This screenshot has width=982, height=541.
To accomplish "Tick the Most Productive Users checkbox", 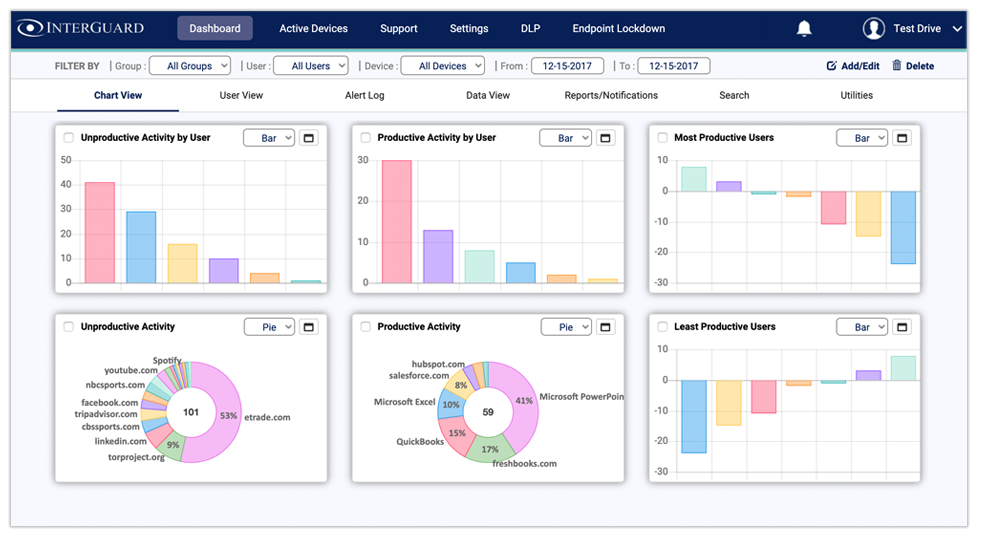I will 662,138.
